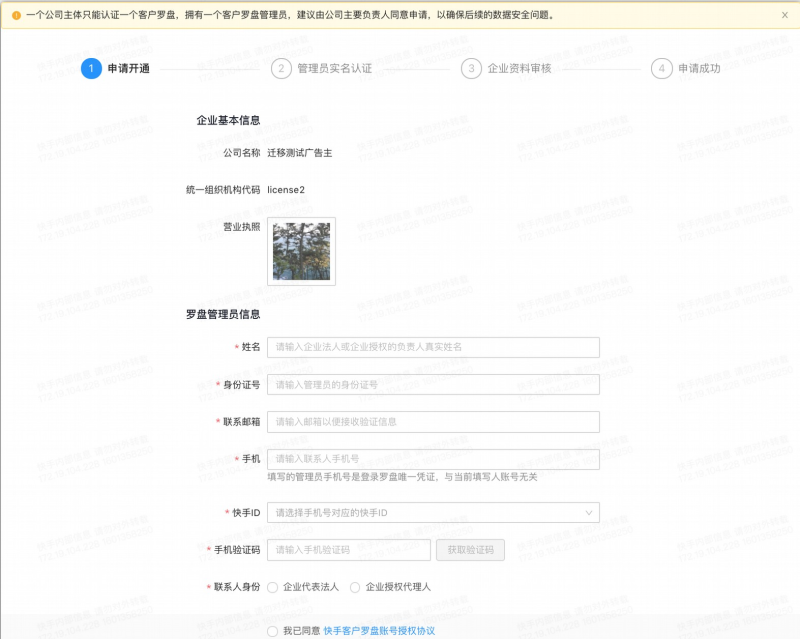This screenshot has height=639, width=800.
Task: Check the 我已同意 agreement checkbox
Action: pyautogui.click(x=273, y=631)
